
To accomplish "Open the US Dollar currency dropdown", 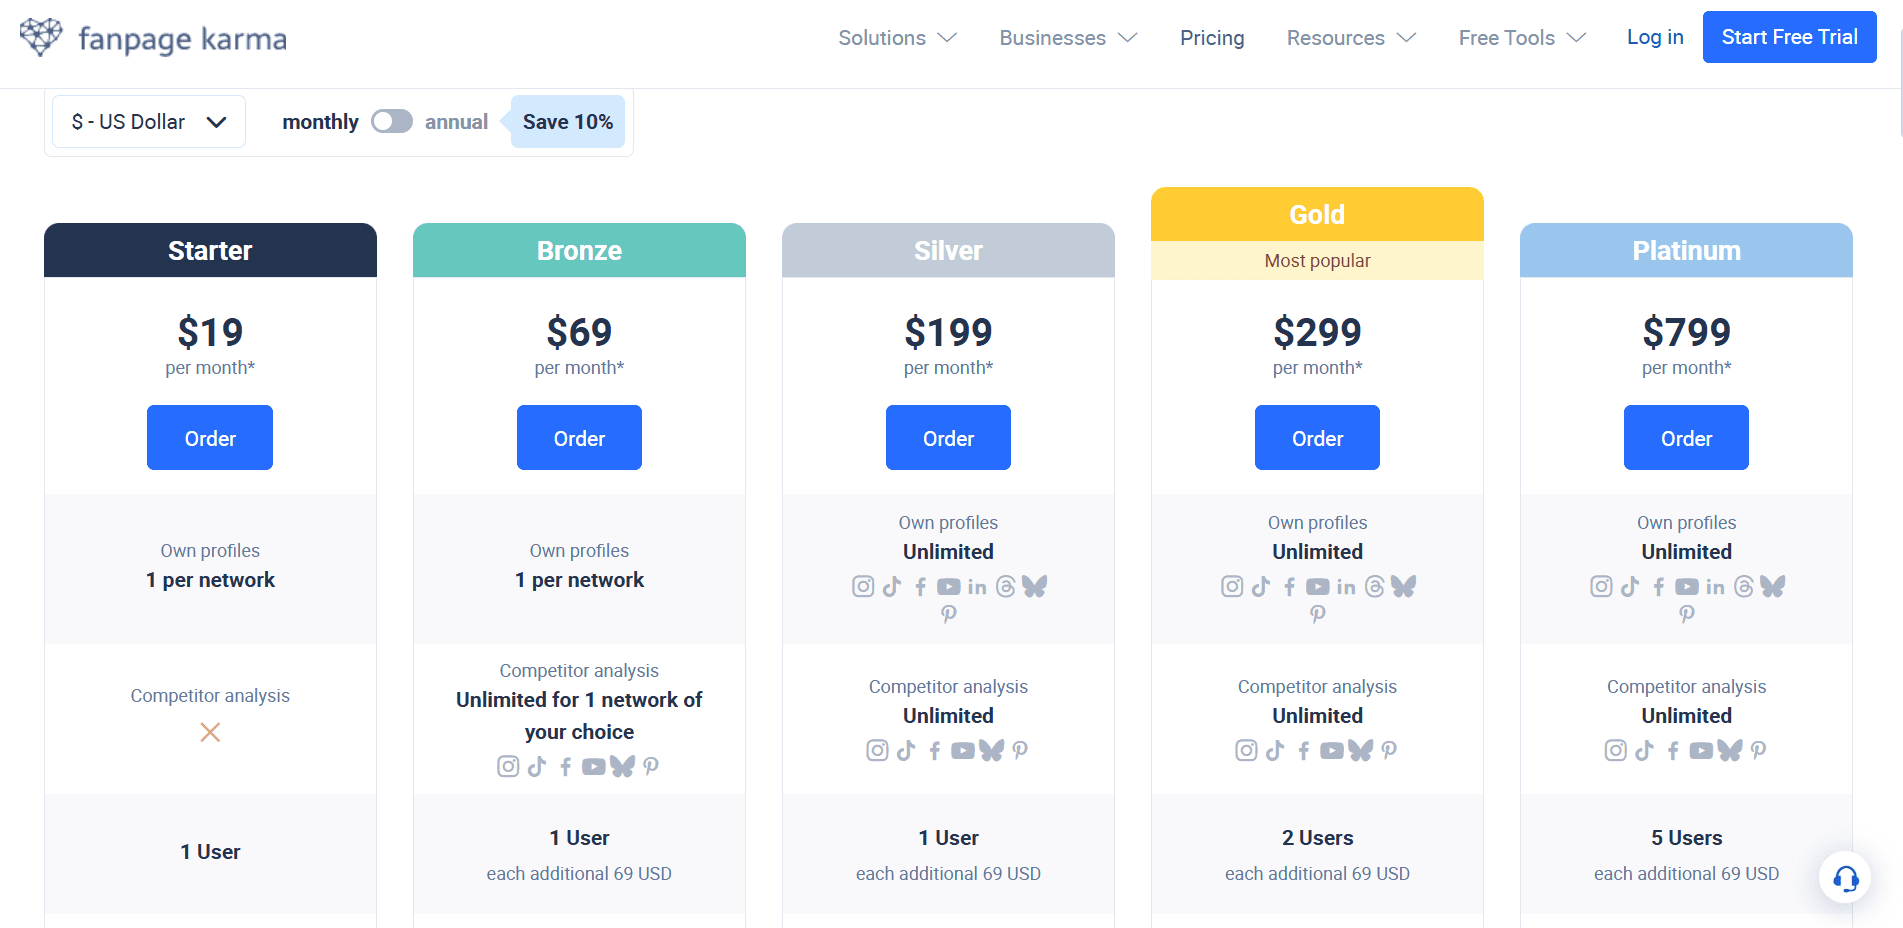I will [148, 121].
